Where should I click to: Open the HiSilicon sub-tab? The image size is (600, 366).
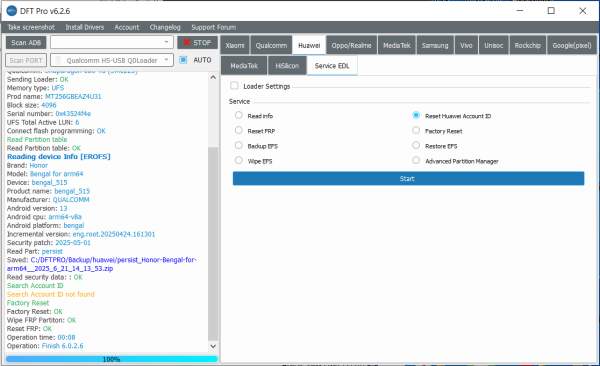(x=287, y=65)
